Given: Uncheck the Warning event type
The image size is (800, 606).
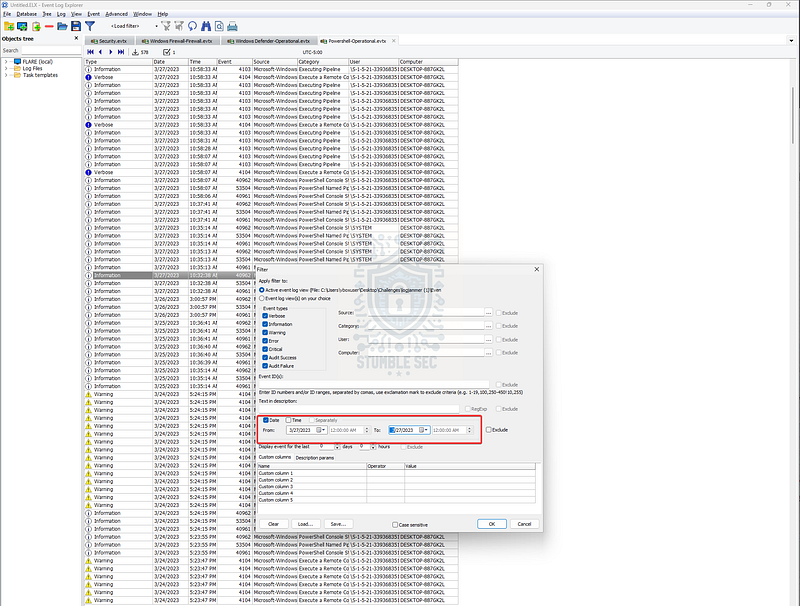Looking at the screenshot, I should (x=265, y=333).
